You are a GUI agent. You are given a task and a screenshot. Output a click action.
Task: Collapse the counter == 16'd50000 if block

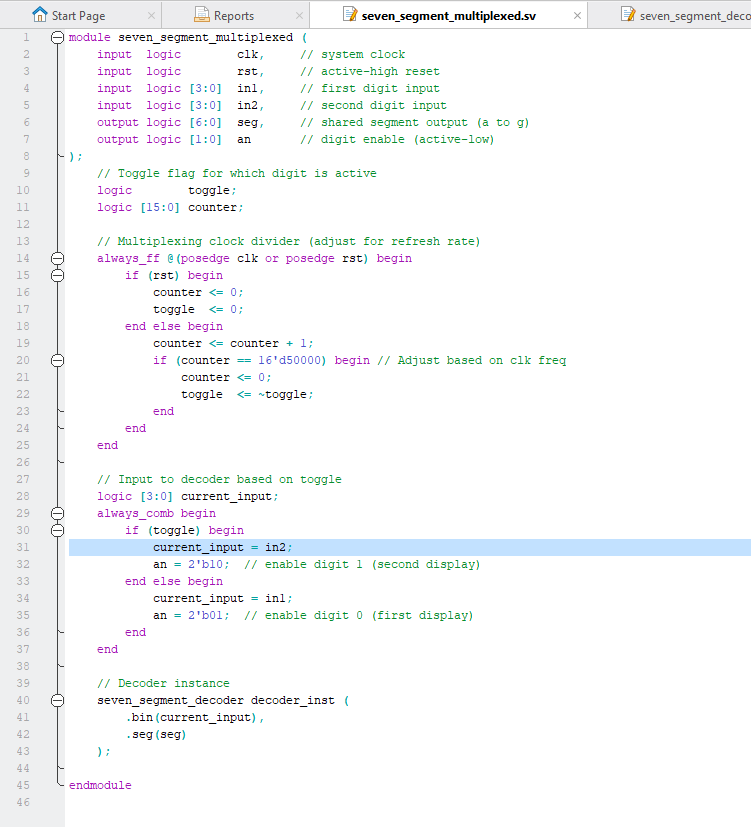pos(57,360)
